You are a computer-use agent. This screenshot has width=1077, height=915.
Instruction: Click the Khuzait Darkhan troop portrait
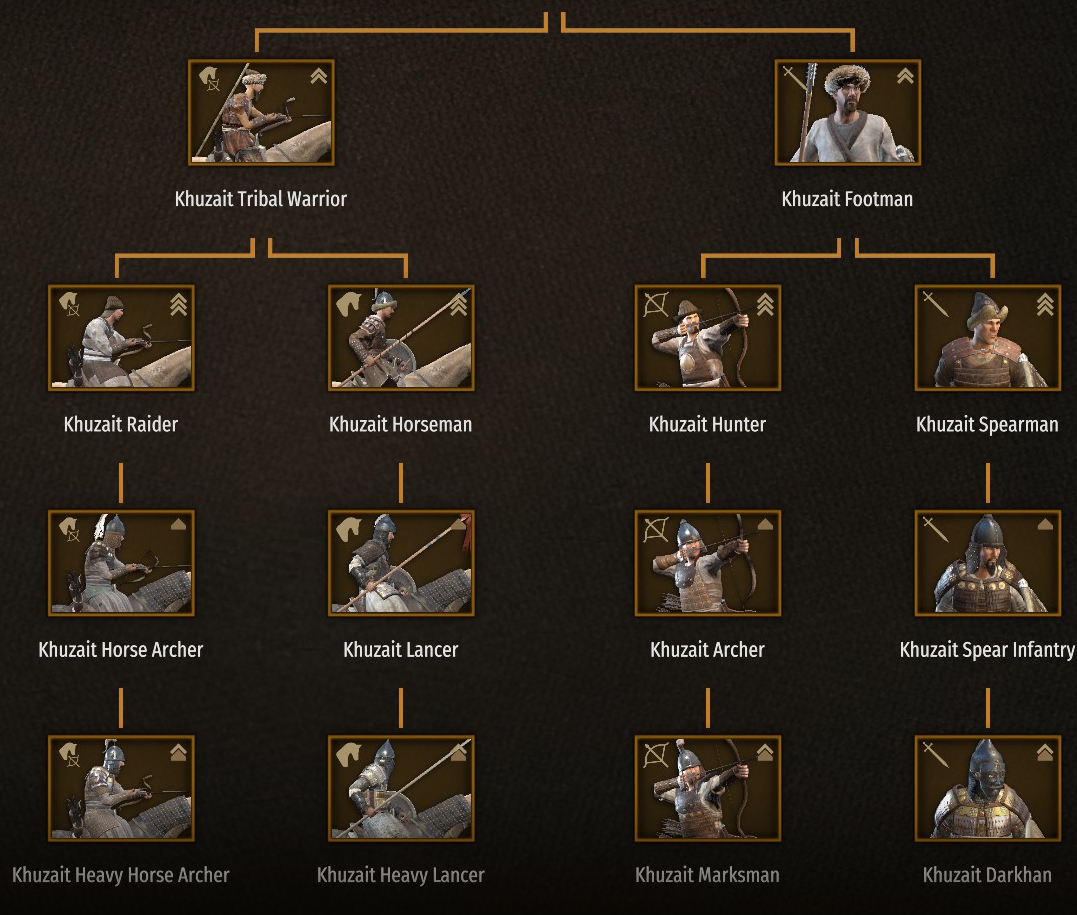pos(988,789)
